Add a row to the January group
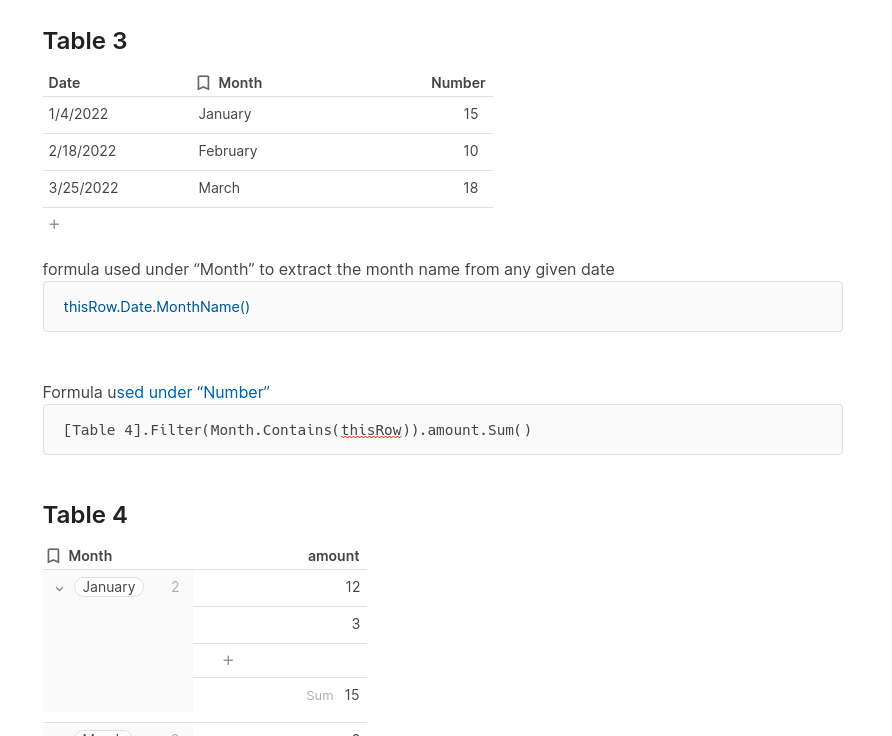Screen dimensions: 892x736 (228, 660)
